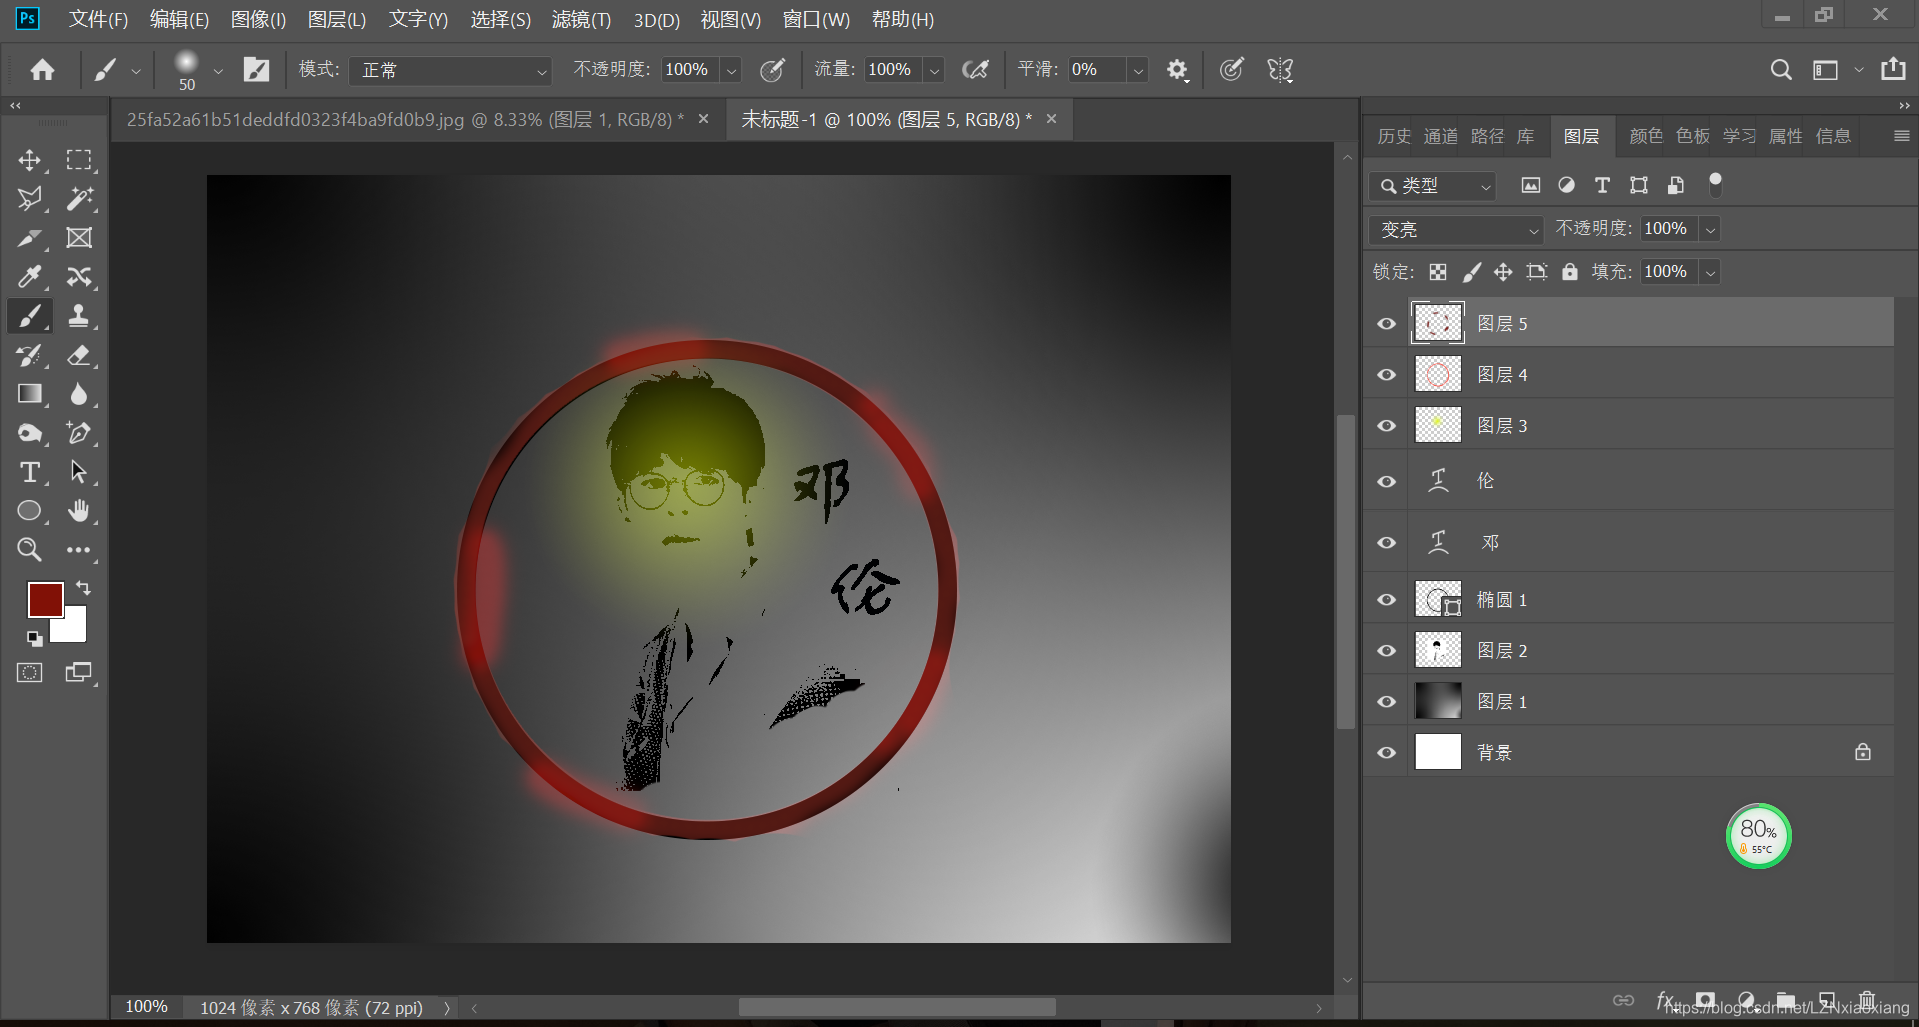The height and width of the screenshot is (1027, 1919).
Task: Open the layer blend mode dropdown showing 变亮
Action: click(x=1455, y=229)
